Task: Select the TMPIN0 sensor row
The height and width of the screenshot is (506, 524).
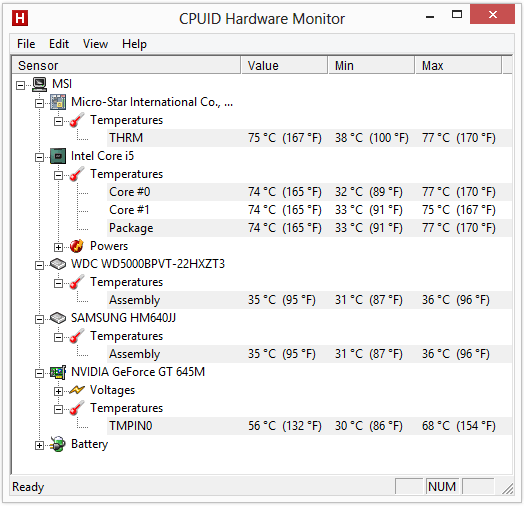Action: pos(309,426)
